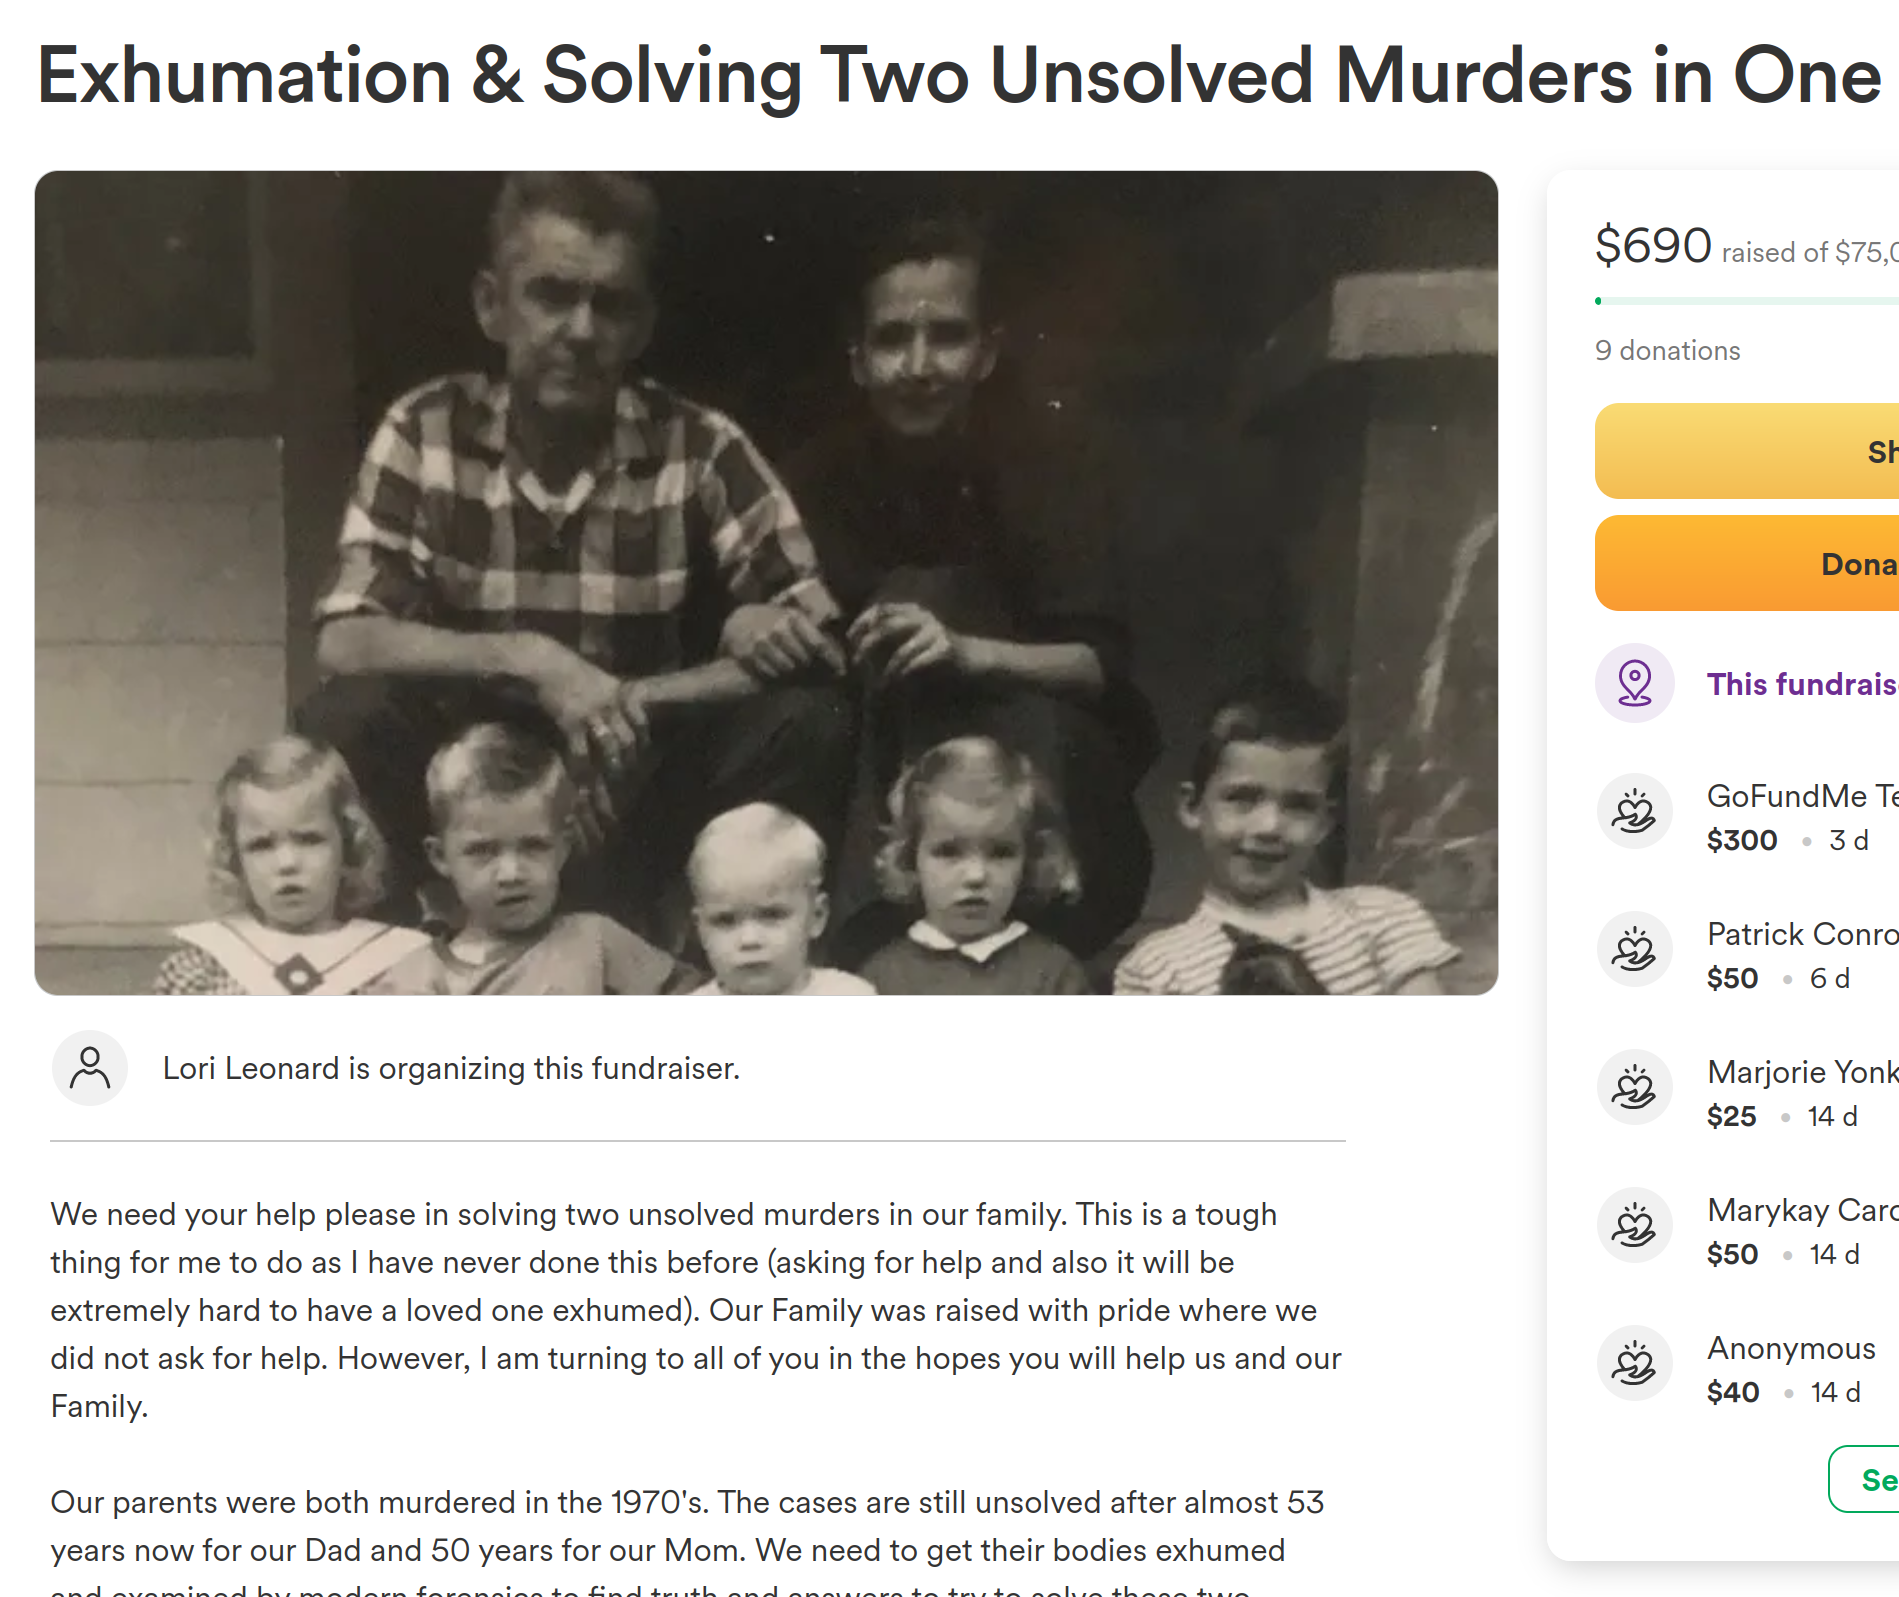The width and height of the screenshot is (1899, 1597).
Task: Click the purple "This fundraiser" link text
Action: click(1801, 684)
